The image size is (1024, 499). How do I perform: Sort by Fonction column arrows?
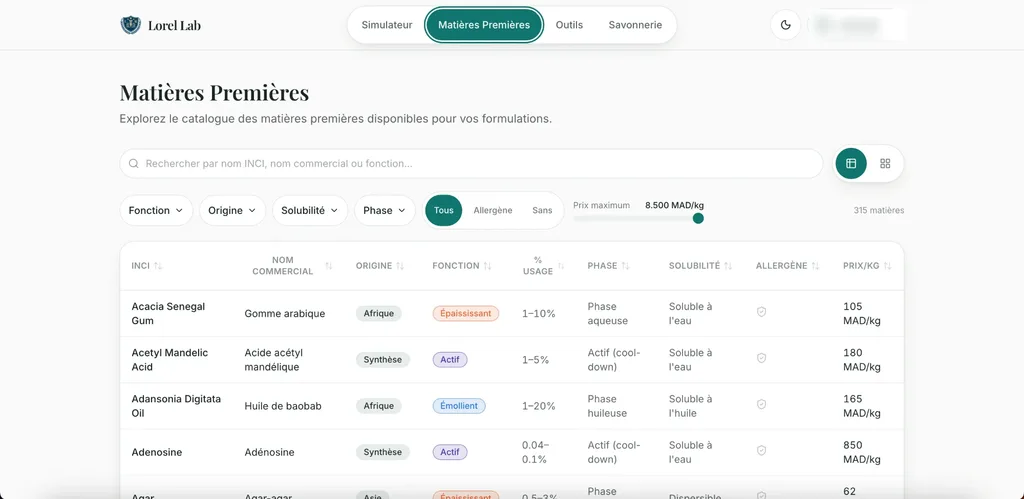pos(487,266)
